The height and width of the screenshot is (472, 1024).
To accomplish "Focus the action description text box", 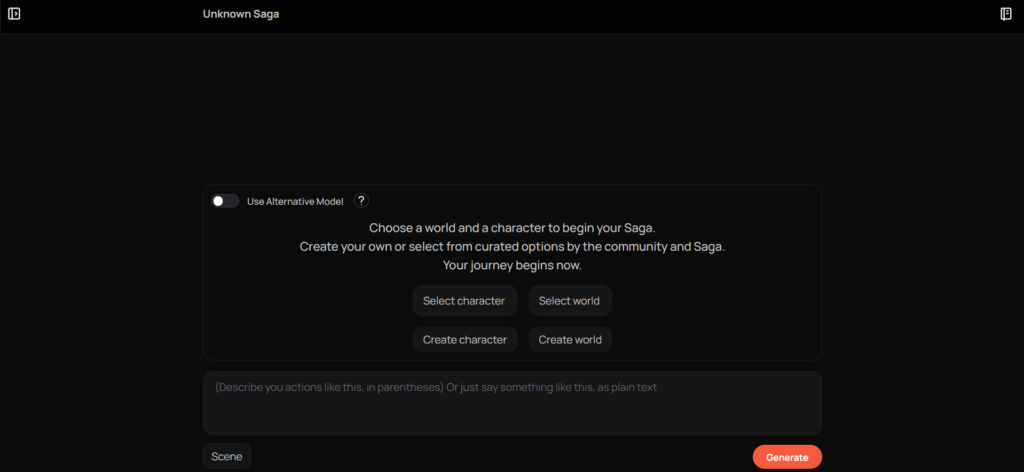I will (512, 410).
